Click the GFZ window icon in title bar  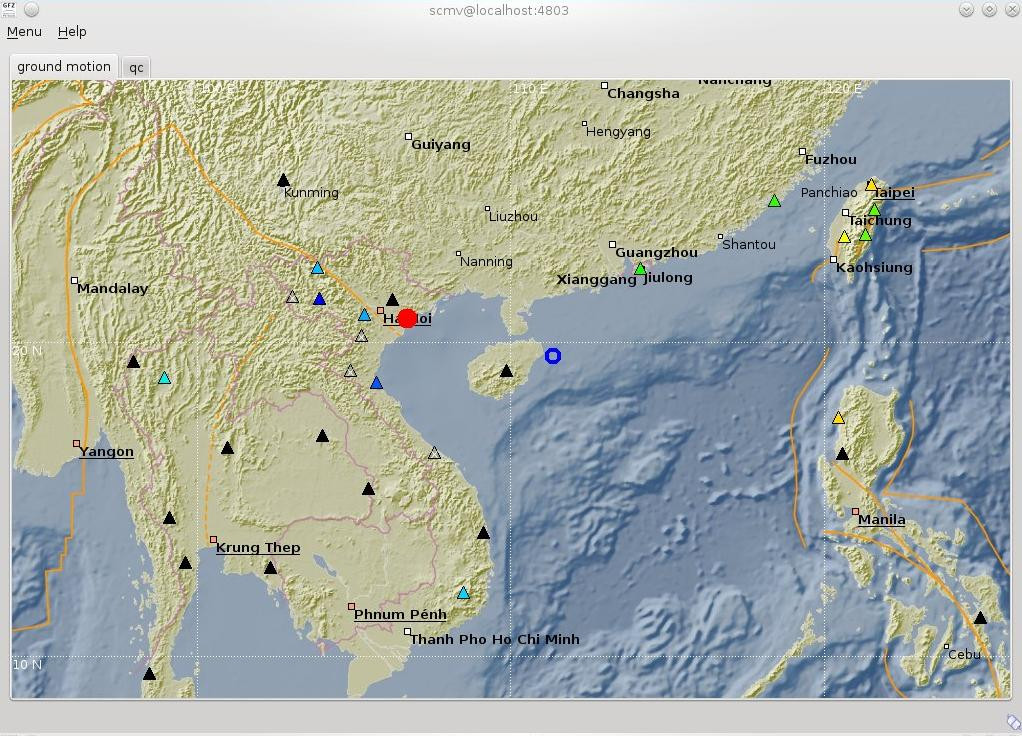pyautogui.click(x=9, y=10)
